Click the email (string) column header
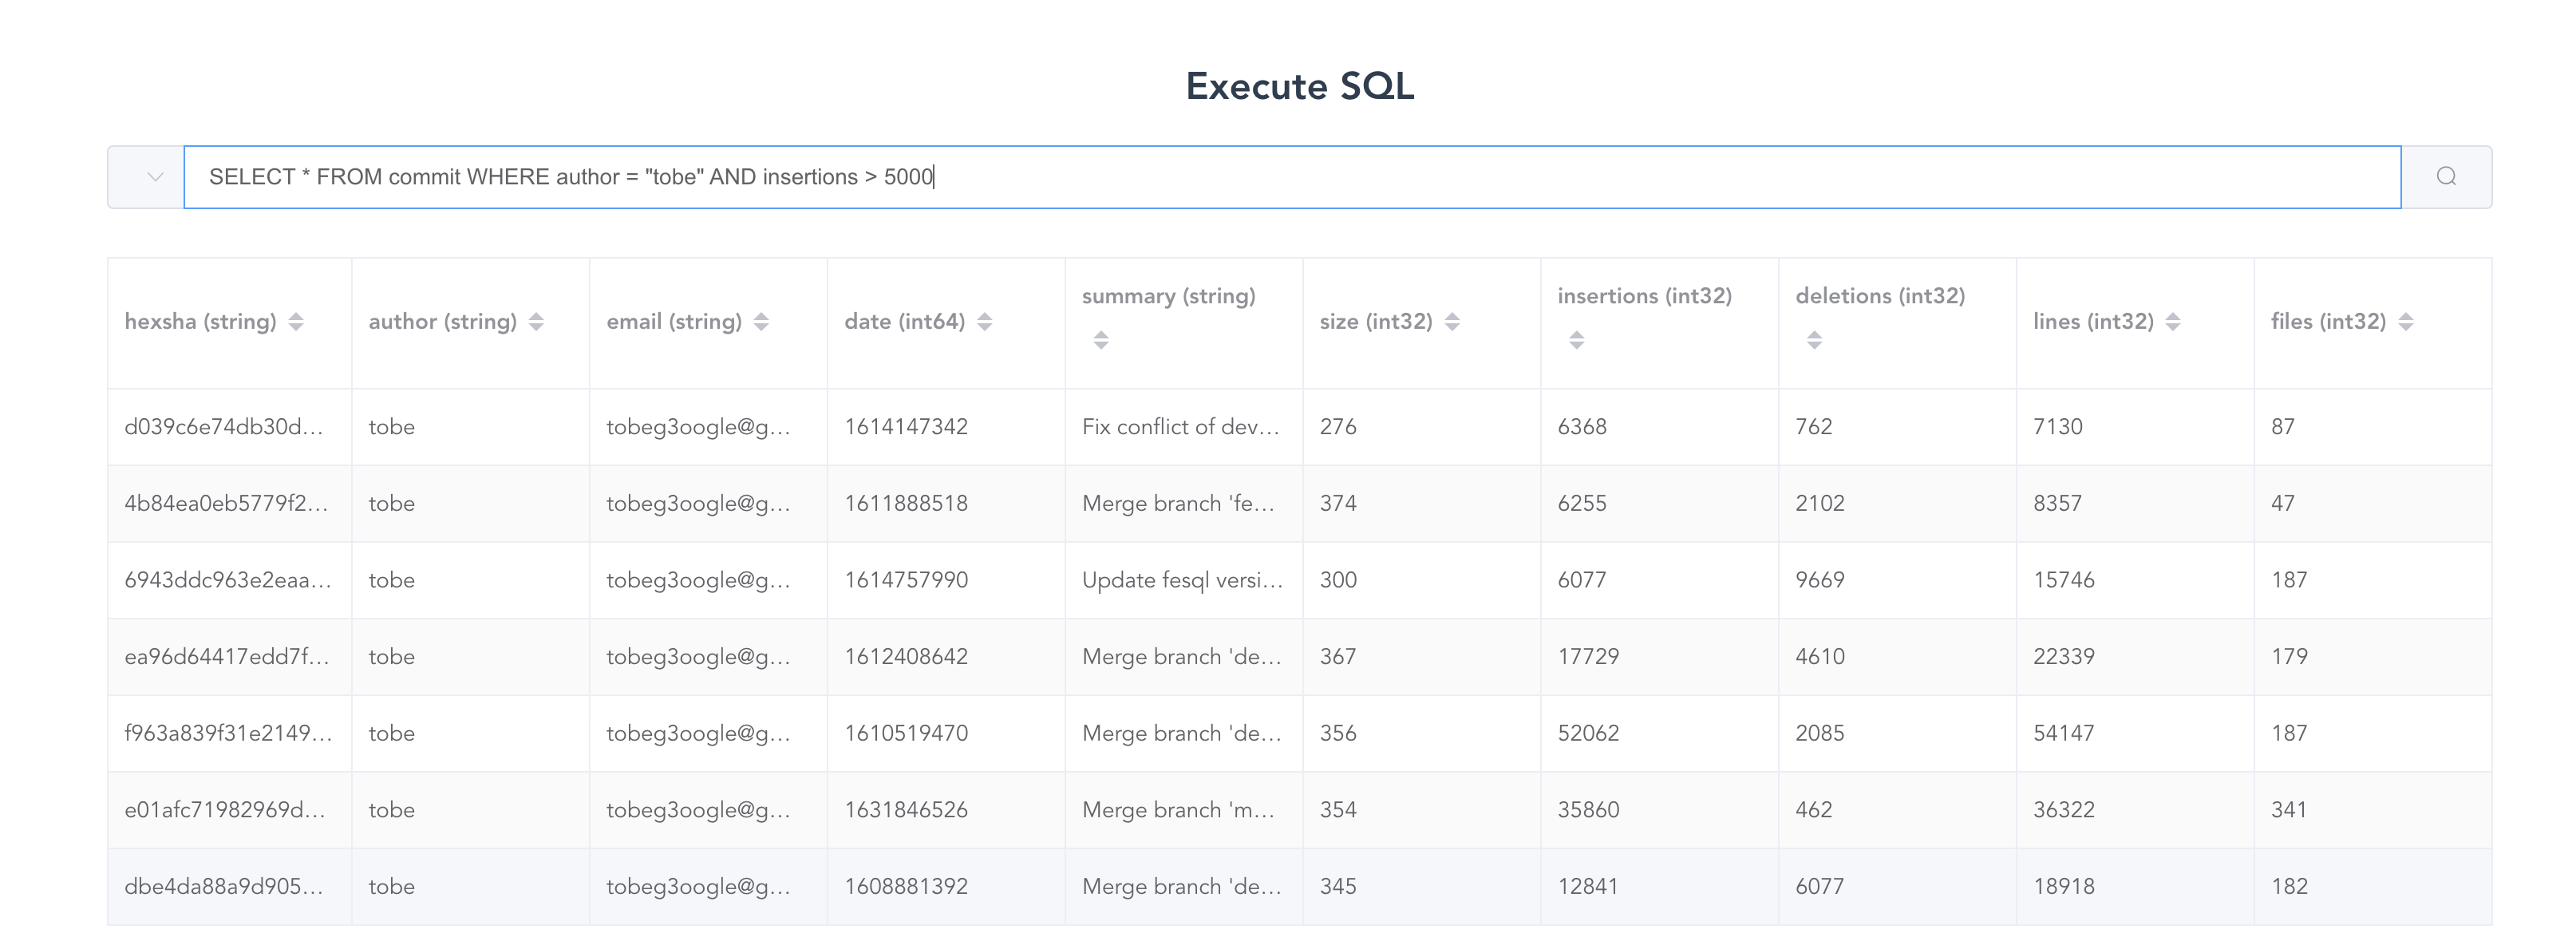This screenshot has width=2576, height=937. (x=673, y=322)
